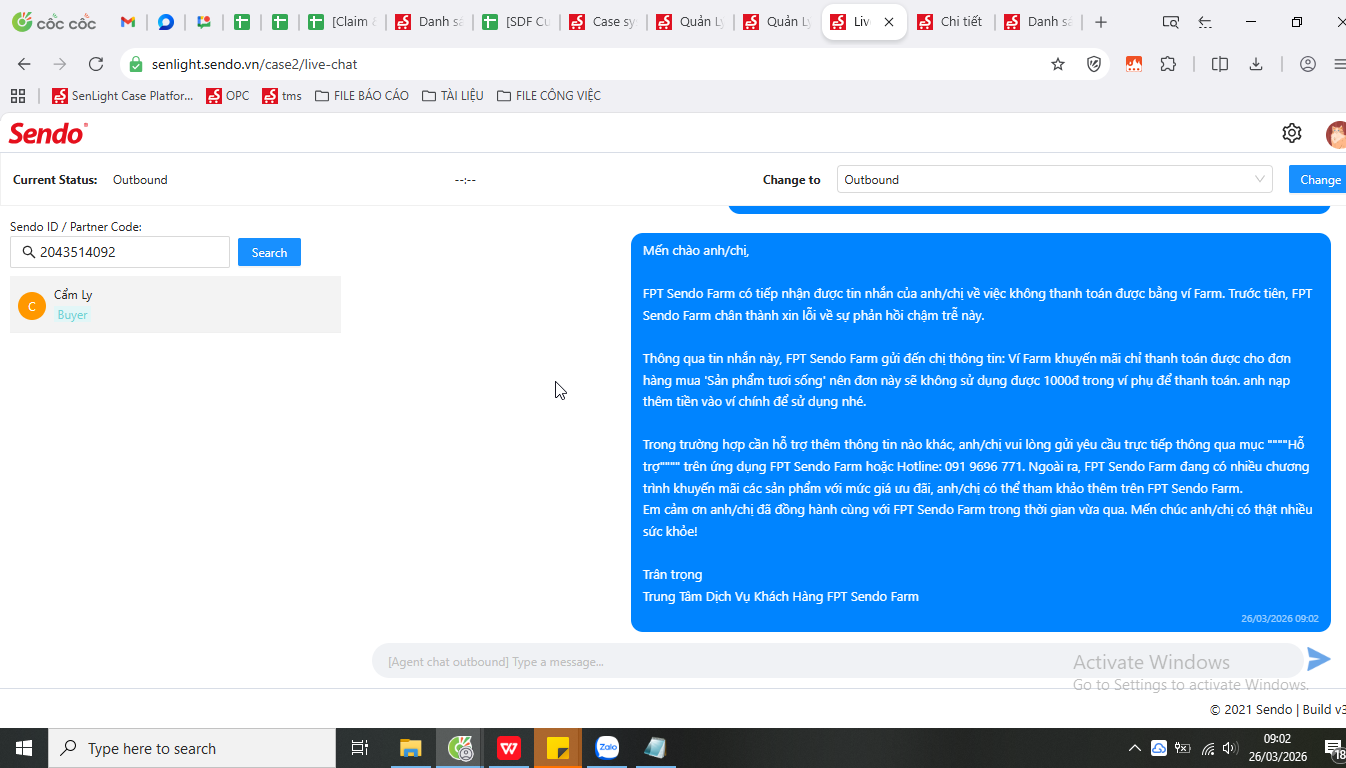Close the active Live chat tab
This screenshot has height=768, width=1346.
[x=889, y=22]
